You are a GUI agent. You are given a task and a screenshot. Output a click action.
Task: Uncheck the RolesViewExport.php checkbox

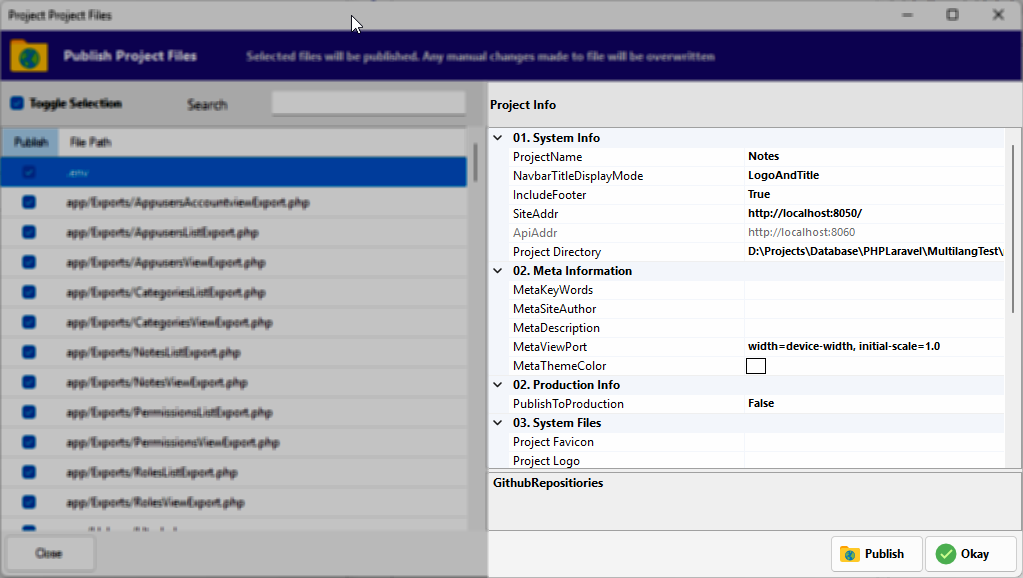(x=29, y=502)
